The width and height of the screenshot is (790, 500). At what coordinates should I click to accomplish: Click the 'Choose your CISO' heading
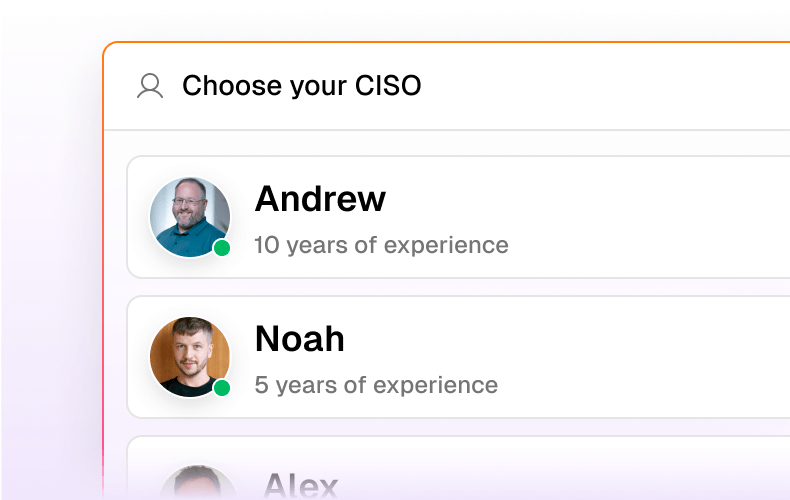[x=301, y=86]
